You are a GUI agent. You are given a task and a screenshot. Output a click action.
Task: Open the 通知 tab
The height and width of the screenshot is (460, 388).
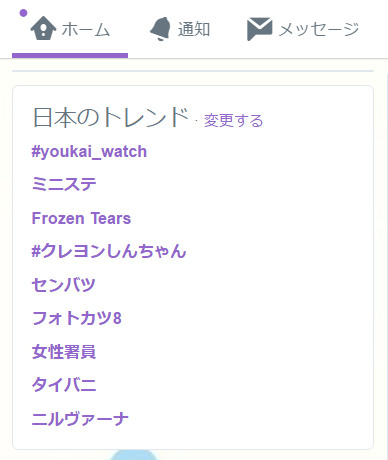[x=180, y=29]
